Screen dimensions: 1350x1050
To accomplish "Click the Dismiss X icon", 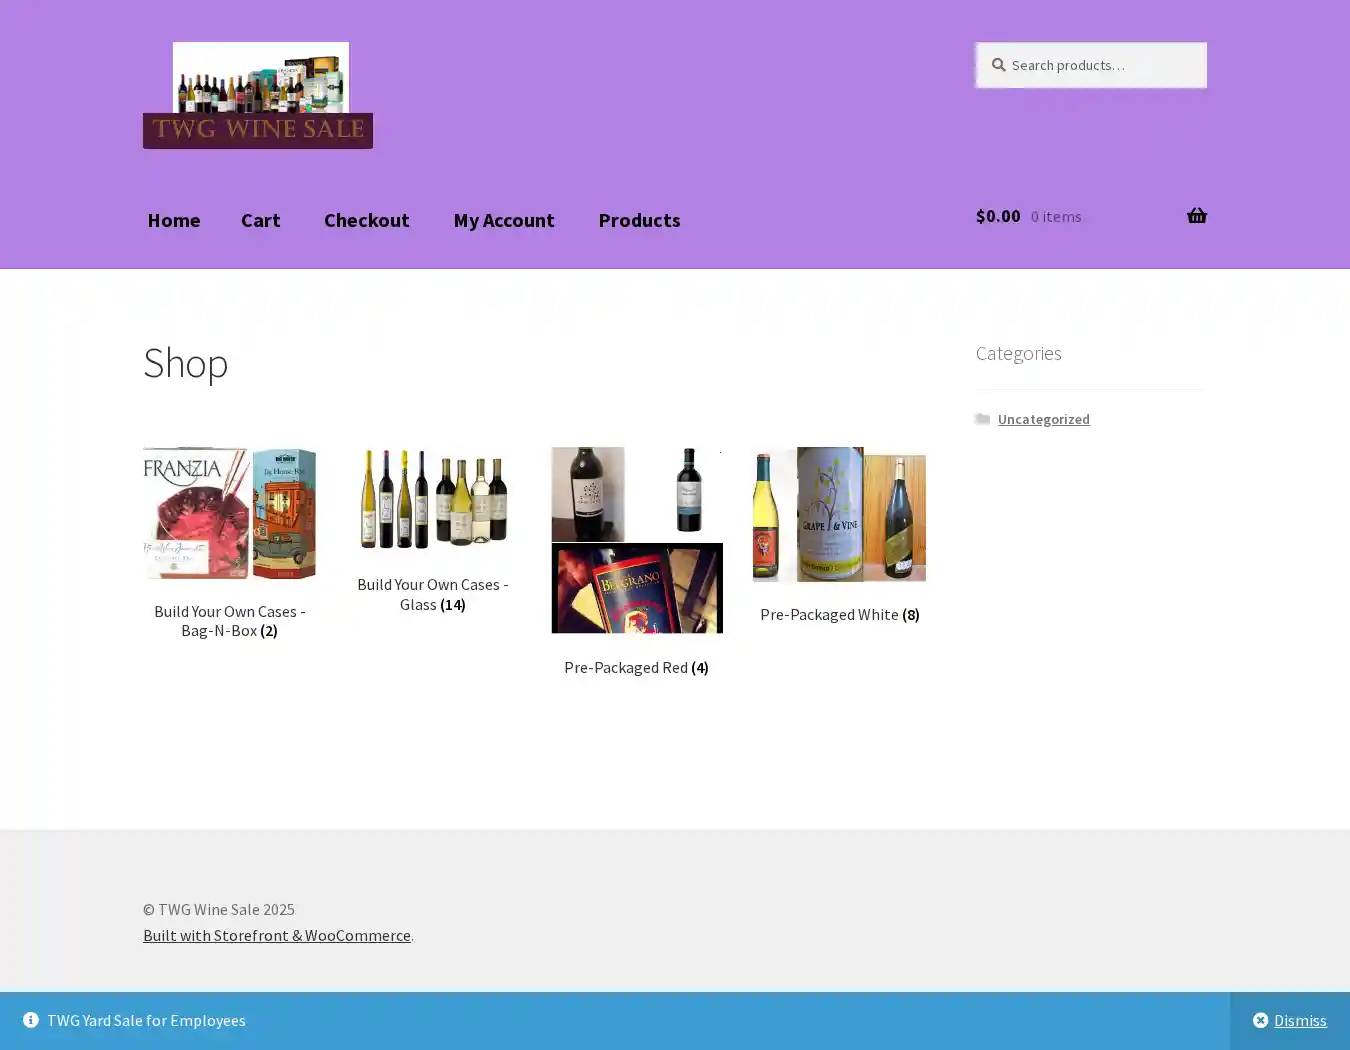I will [x=1260, y=1020].
